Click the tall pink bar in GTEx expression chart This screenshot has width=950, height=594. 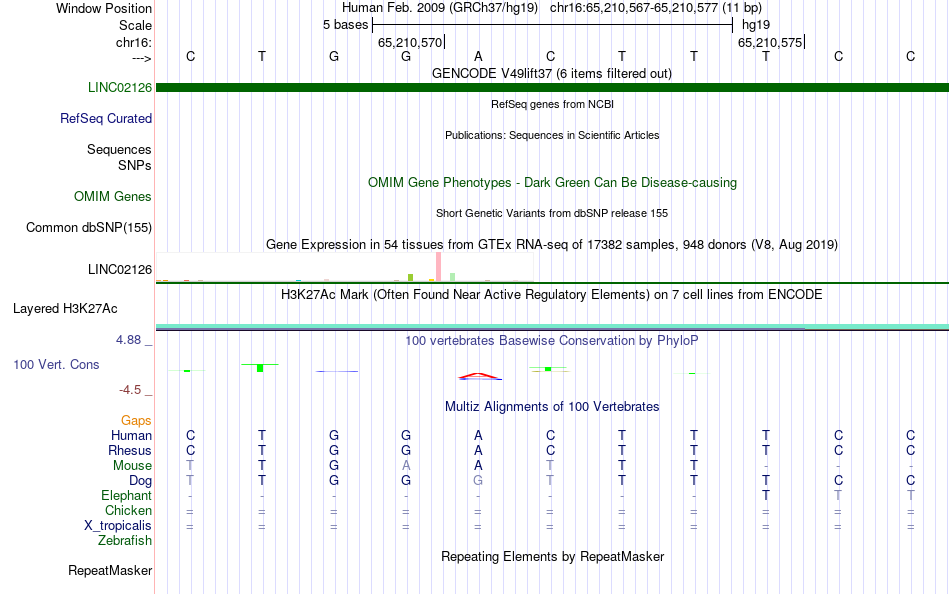(438, 267)
